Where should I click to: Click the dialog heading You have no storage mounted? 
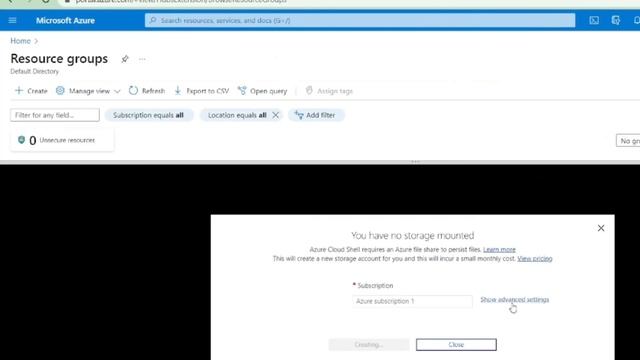[412, 236]
